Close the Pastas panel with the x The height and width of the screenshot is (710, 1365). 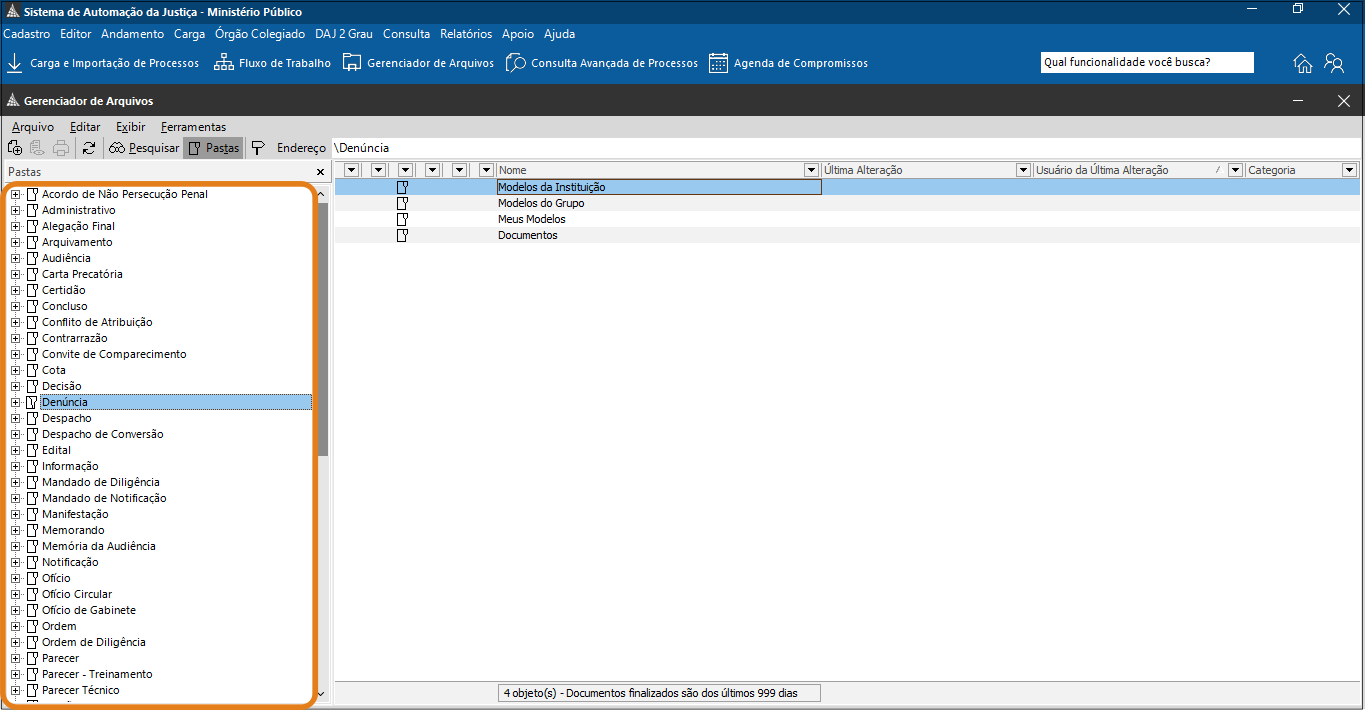click(321, 172)
